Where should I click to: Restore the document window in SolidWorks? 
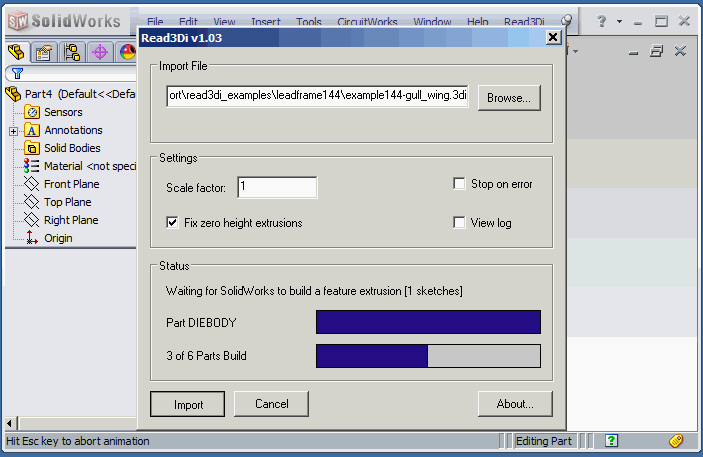pyautogui.click(x=656, y=51)
